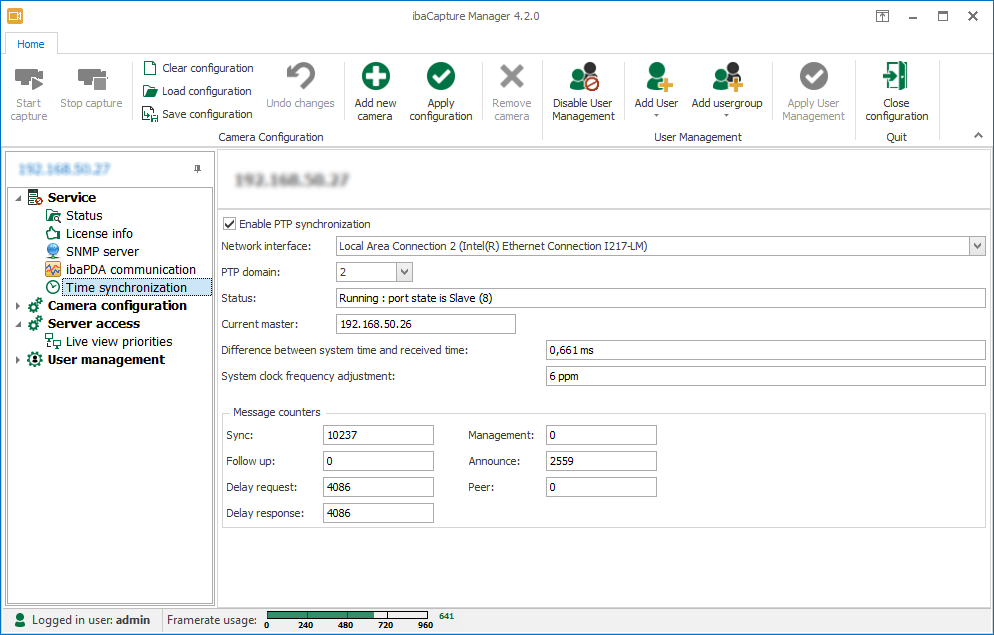The image size is (994, 635).
Task: Click the Close configuration icon
Action: tap(896, 77)
